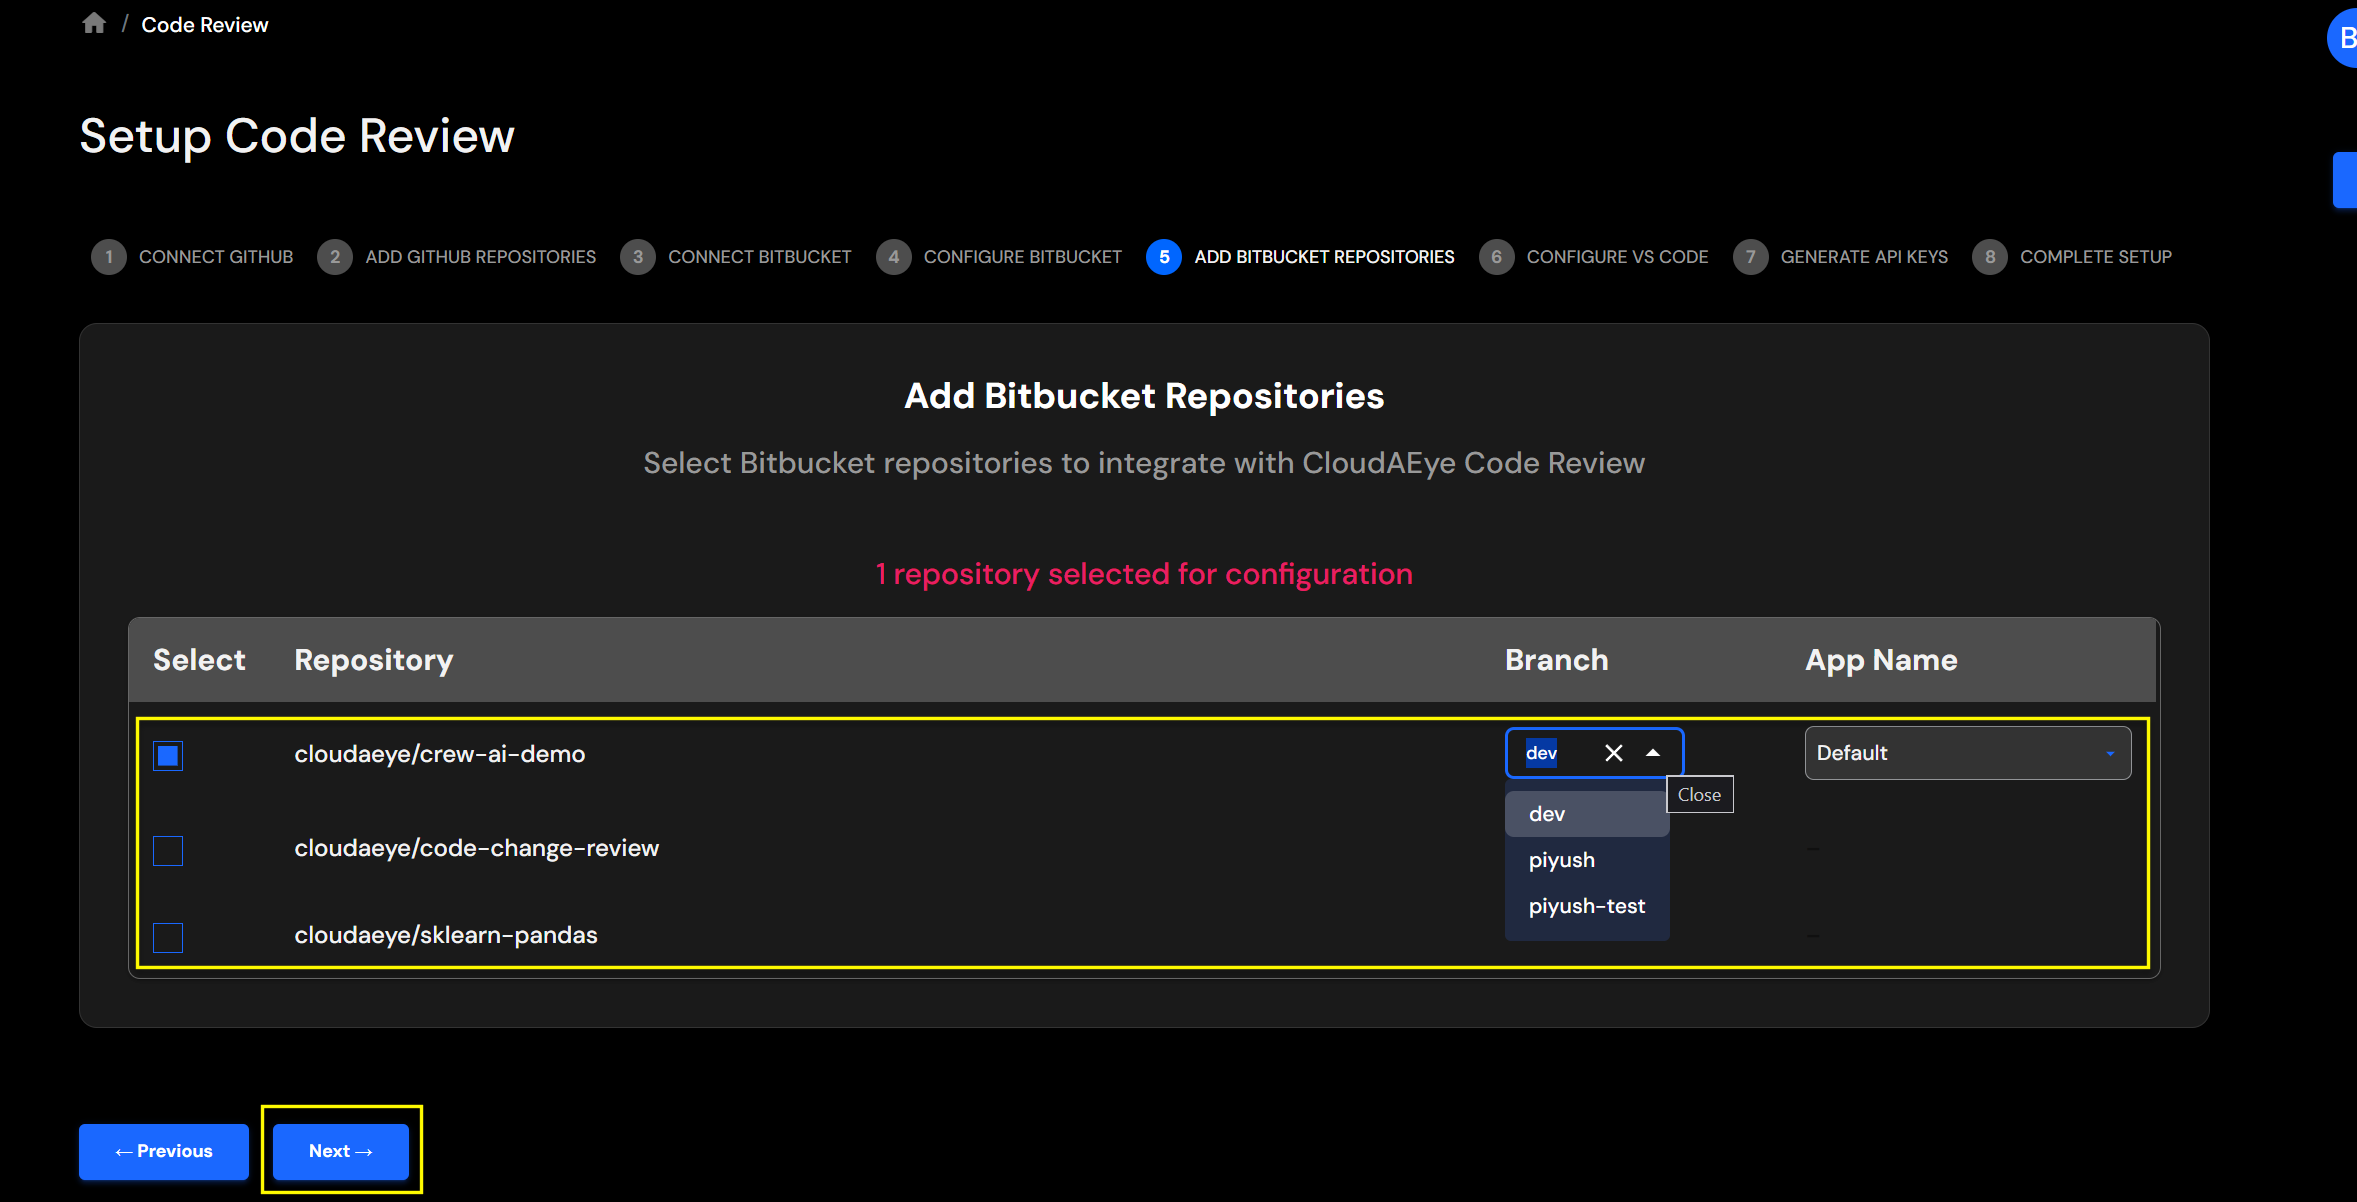Click the step 8 Complete Setup circle
This screenshot has height=1202, width=2357.
pyautogui.click(x=1991, y=257)
